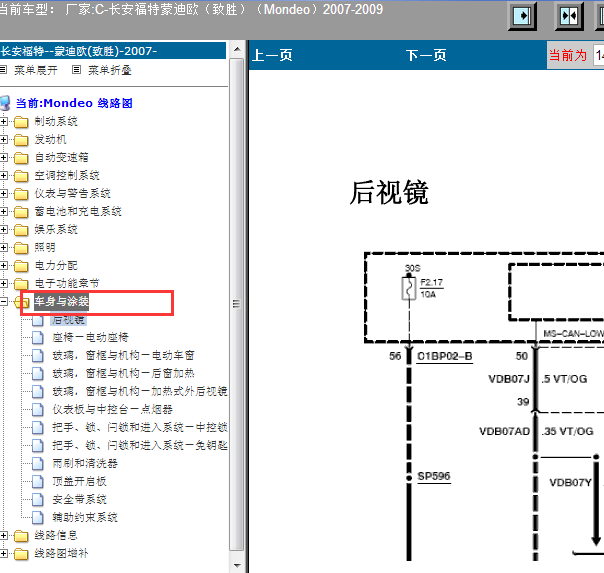The height and width of the screenshot is (573, 604).
Task: Click the O1BP02-B connector label in diagram
Action: tap(445, 357)
